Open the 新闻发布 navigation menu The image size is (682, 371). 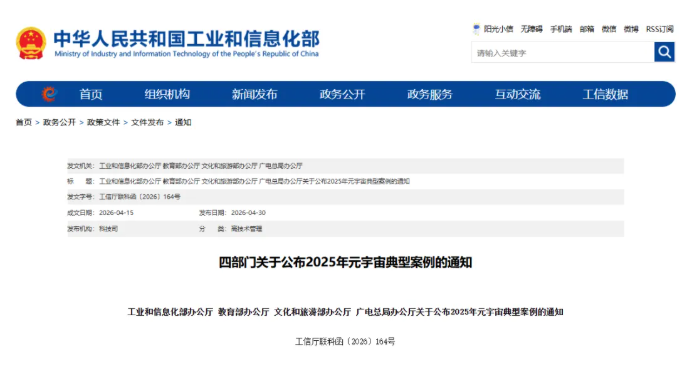[x=254, y=94]
